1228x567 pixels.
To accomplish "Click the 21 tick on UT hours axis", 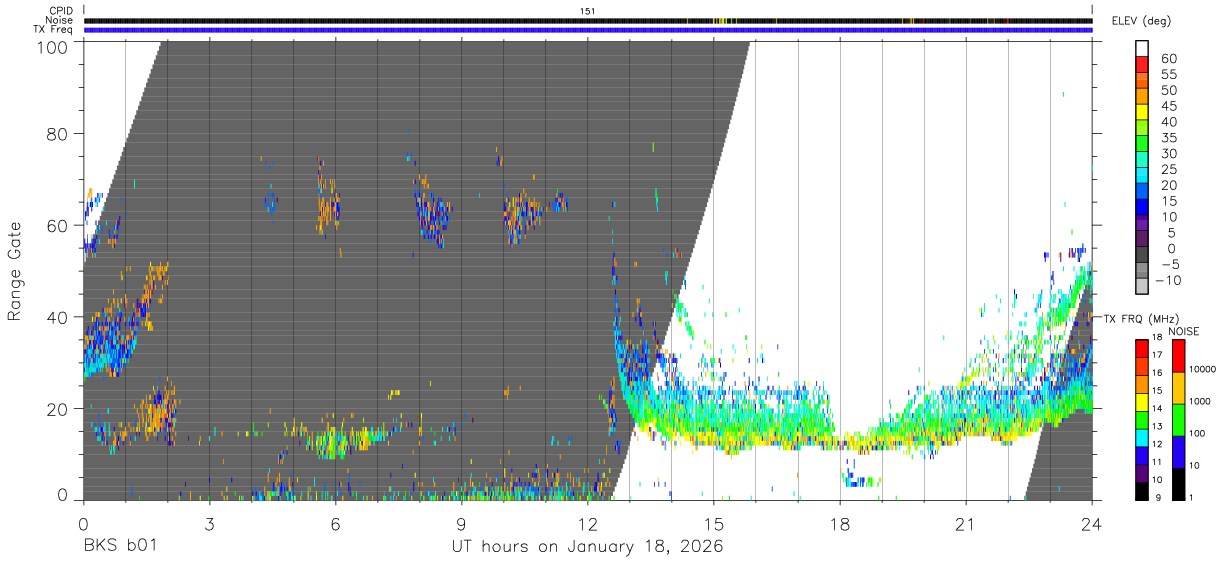I will coord(966,523).
